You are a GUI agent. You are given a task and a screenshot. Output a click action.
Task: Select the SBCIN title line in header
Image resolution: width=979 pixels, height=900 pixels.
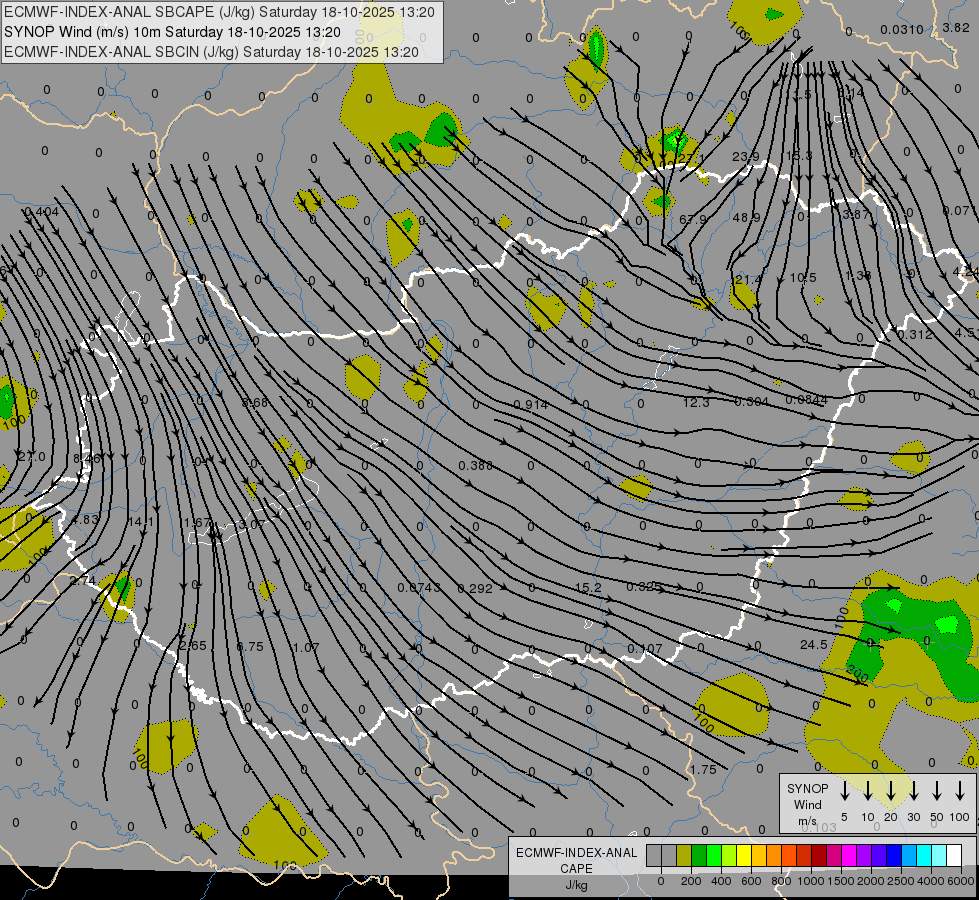[x=211, y=52]
